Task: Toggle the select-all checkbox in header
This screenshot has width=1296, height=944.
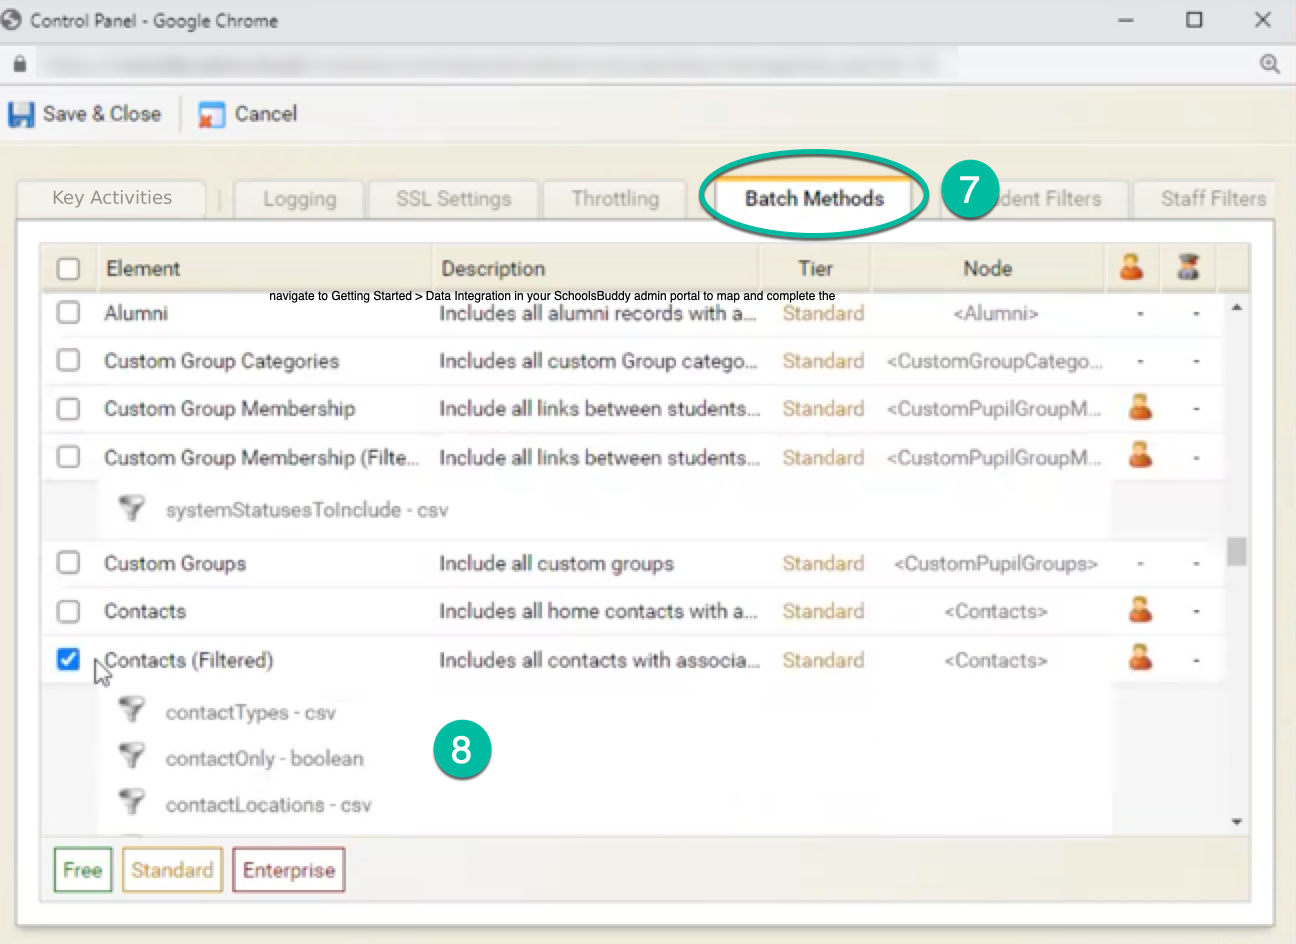Action: [x=68, y=269]
